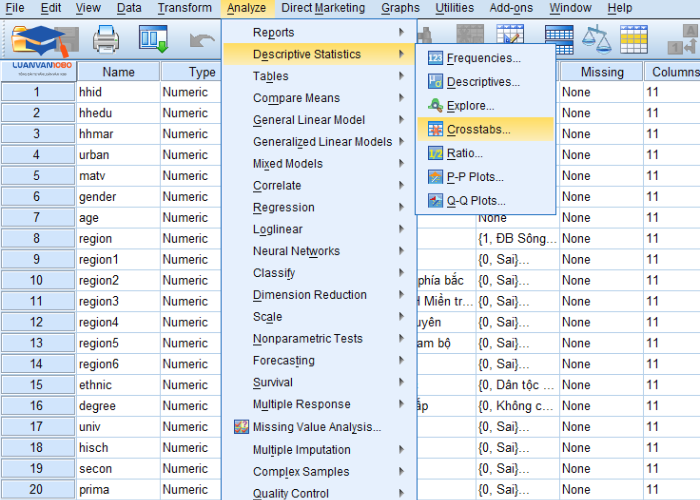Click the Missing Value Analysis icon

coord(241,427)
